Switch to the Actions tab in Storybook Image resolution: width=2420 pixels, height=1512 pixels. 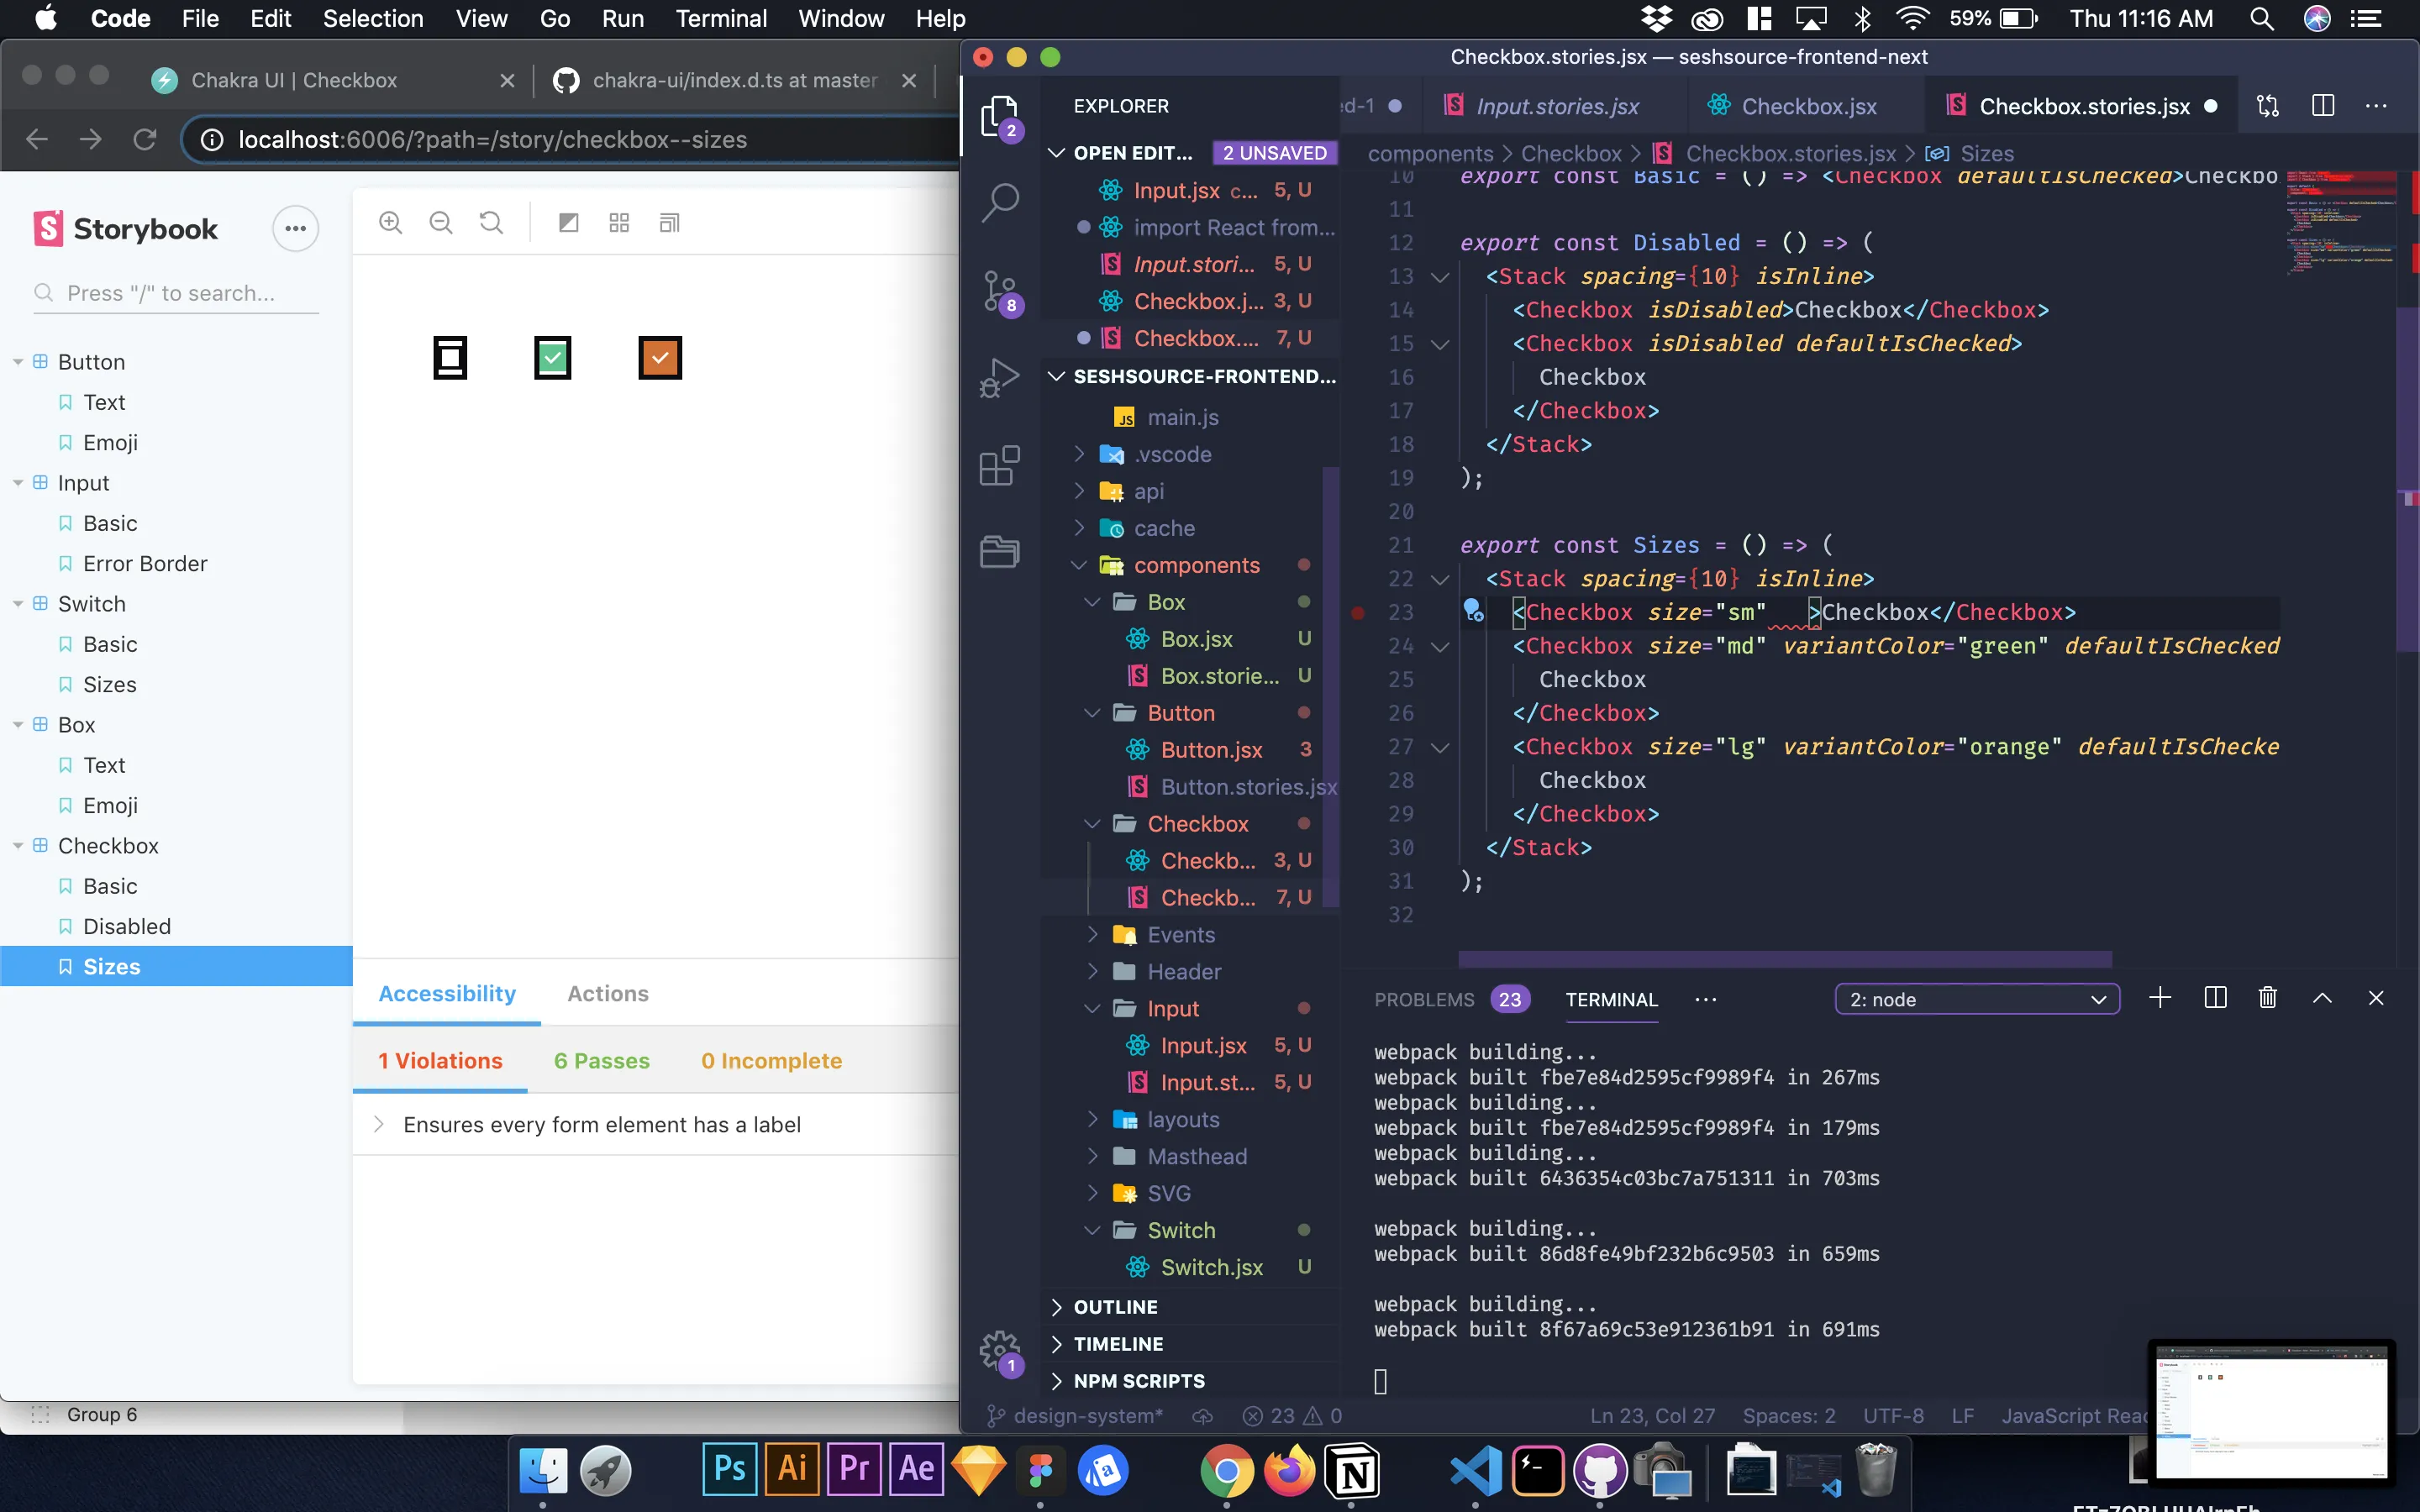pyautogui.click(x=608, y=993)
